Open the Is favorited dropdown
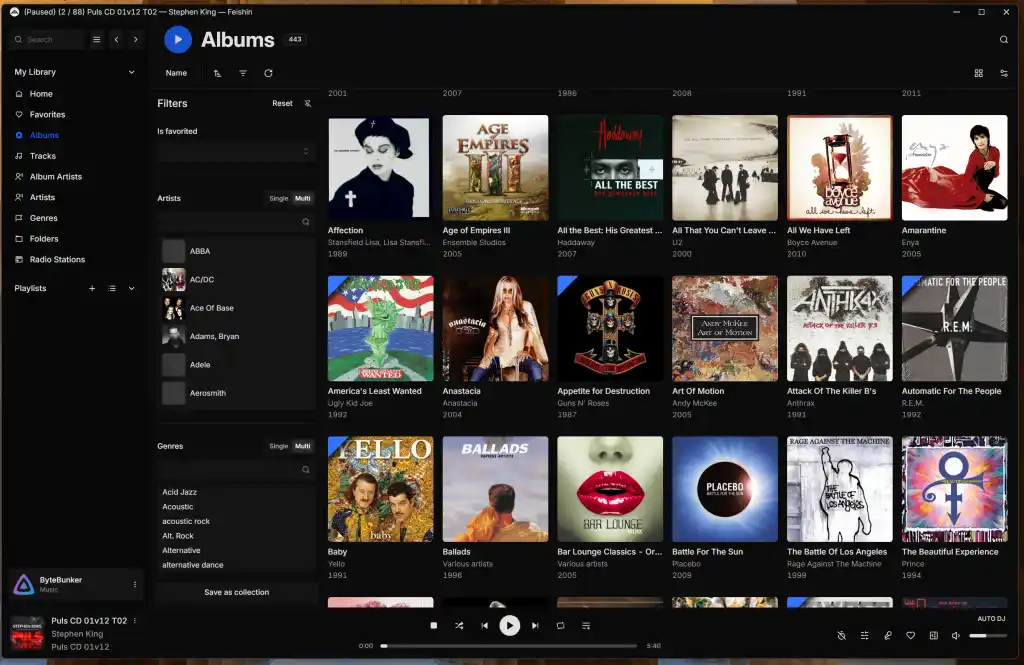1024x665 pixels. [x=236, y=151]
